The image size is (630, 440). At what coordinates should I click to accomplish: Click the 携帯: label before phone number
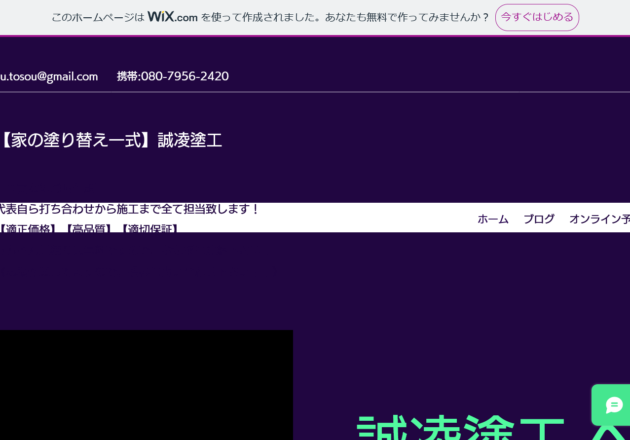click(128, 76)
